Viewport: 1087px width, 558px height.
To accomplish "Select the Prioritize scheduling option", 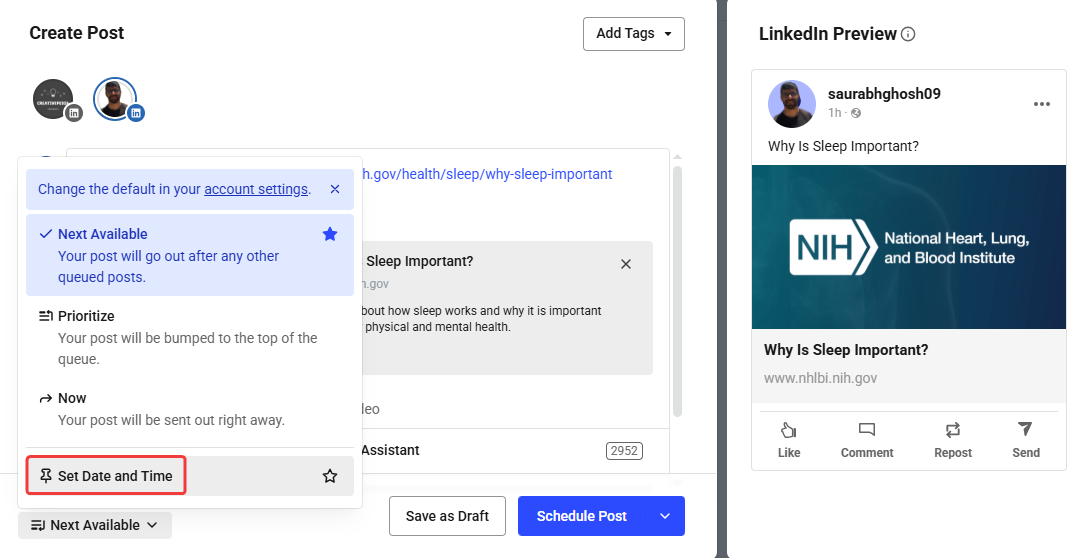I will pos(86,316).
